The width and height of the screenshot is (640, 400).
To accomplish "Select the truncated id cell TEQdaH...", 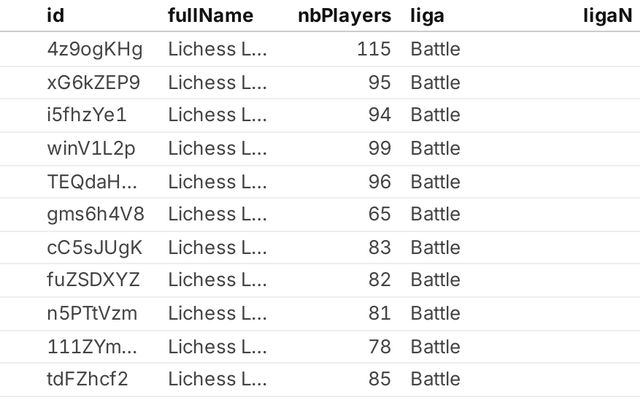I will [92, 181].
